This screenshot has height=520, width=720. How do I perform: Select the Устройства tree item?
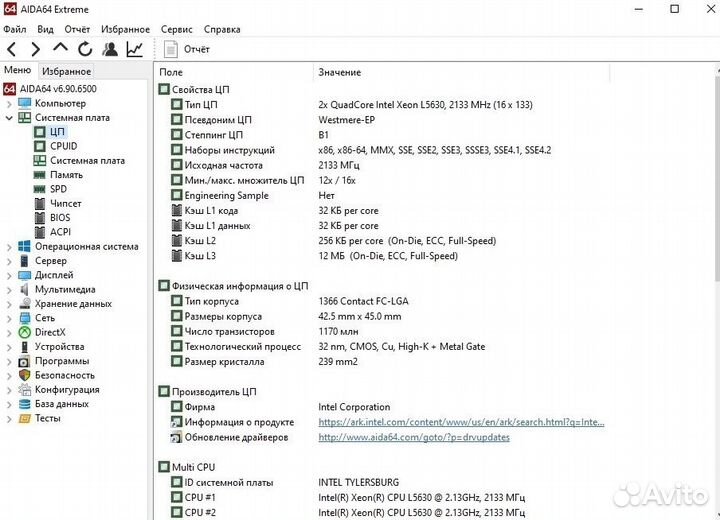59,346
